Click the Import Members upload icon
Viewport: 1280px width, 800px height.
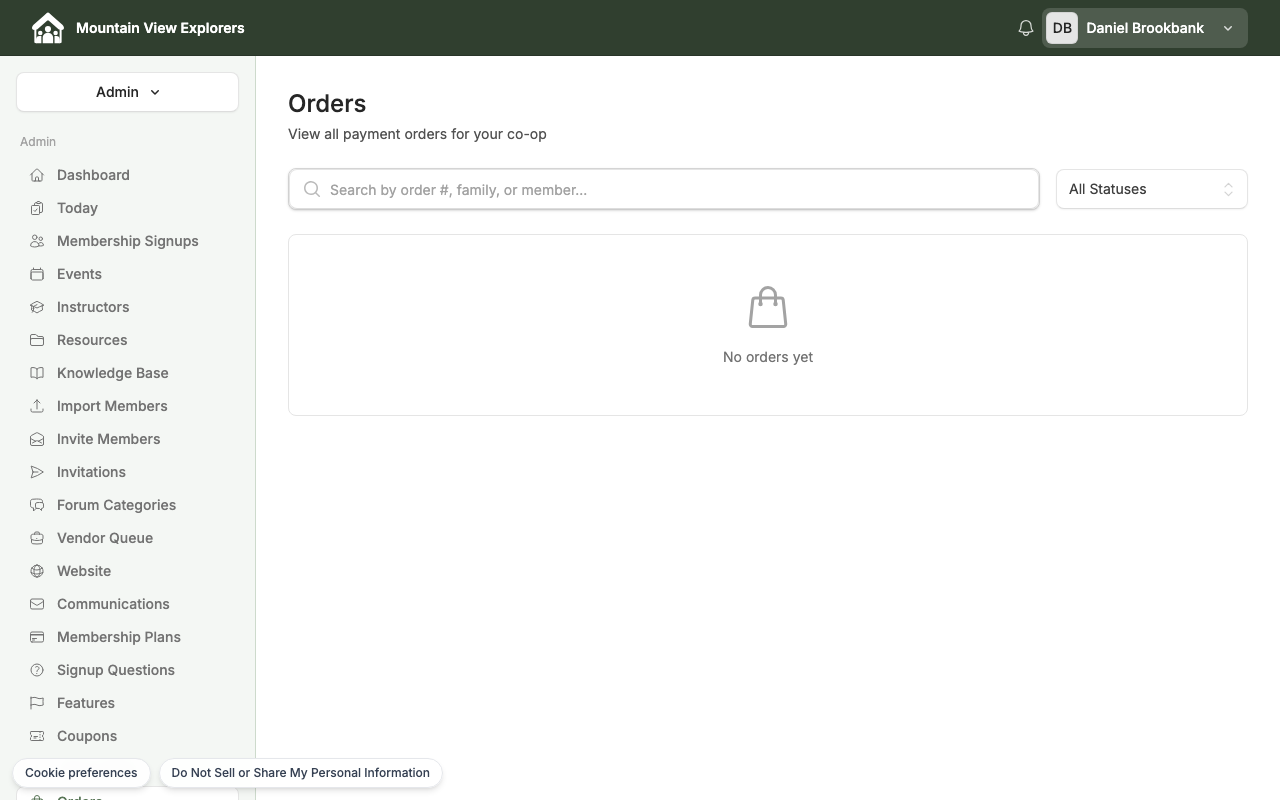[37, 406]
